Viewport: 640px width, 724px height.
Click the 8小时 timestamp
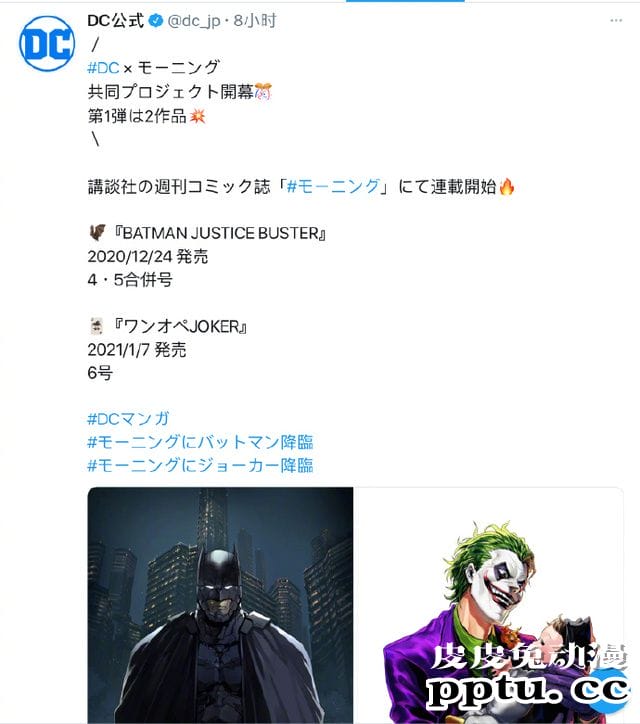(255, 21)
